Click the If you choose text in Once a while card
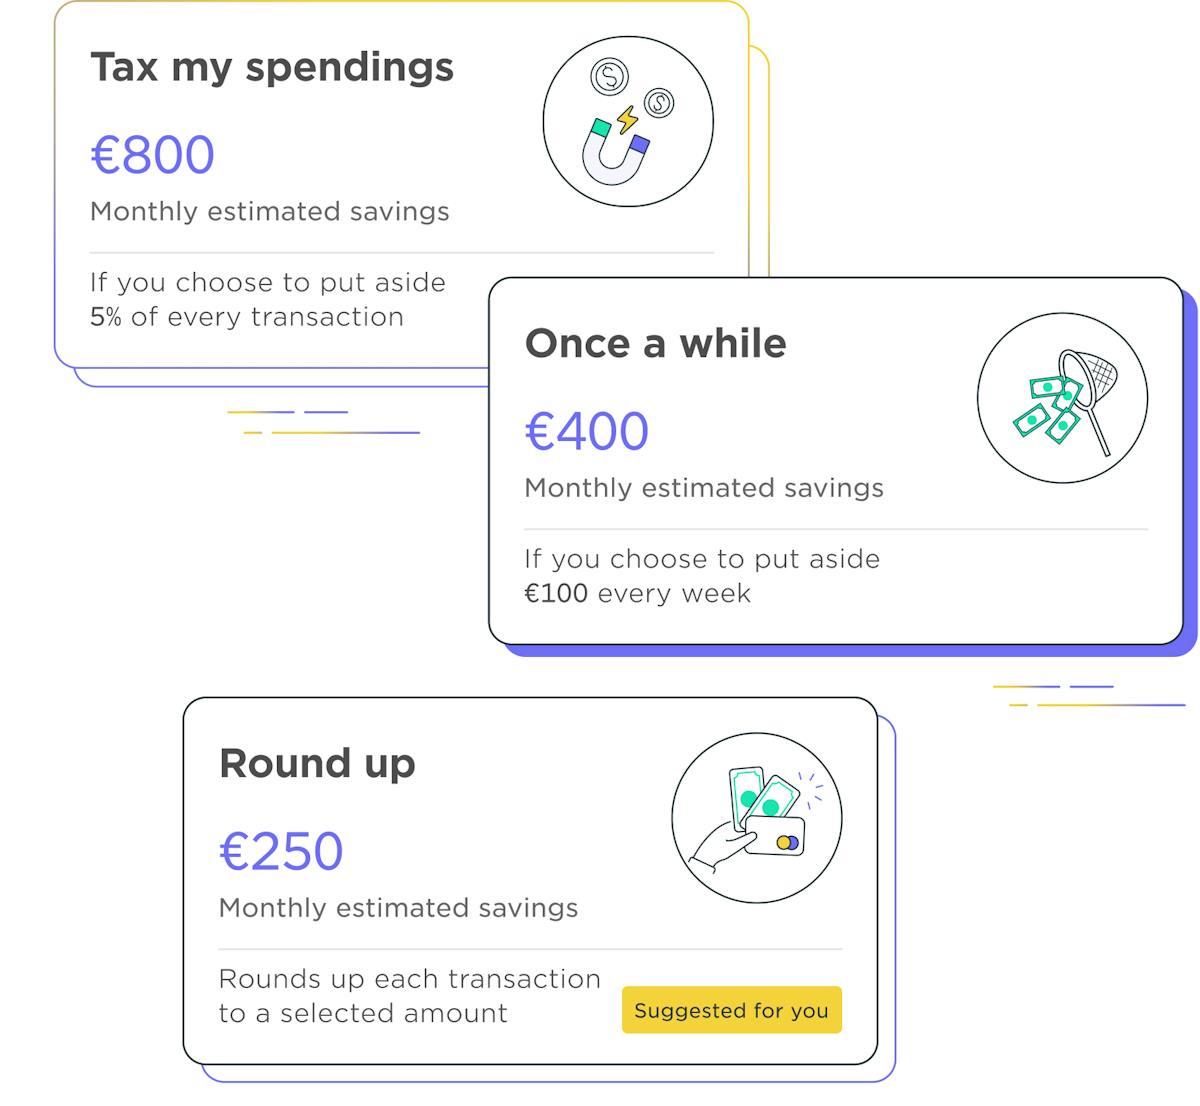The width and height of the screenshot is (1200, 1106). pos(702,558)
